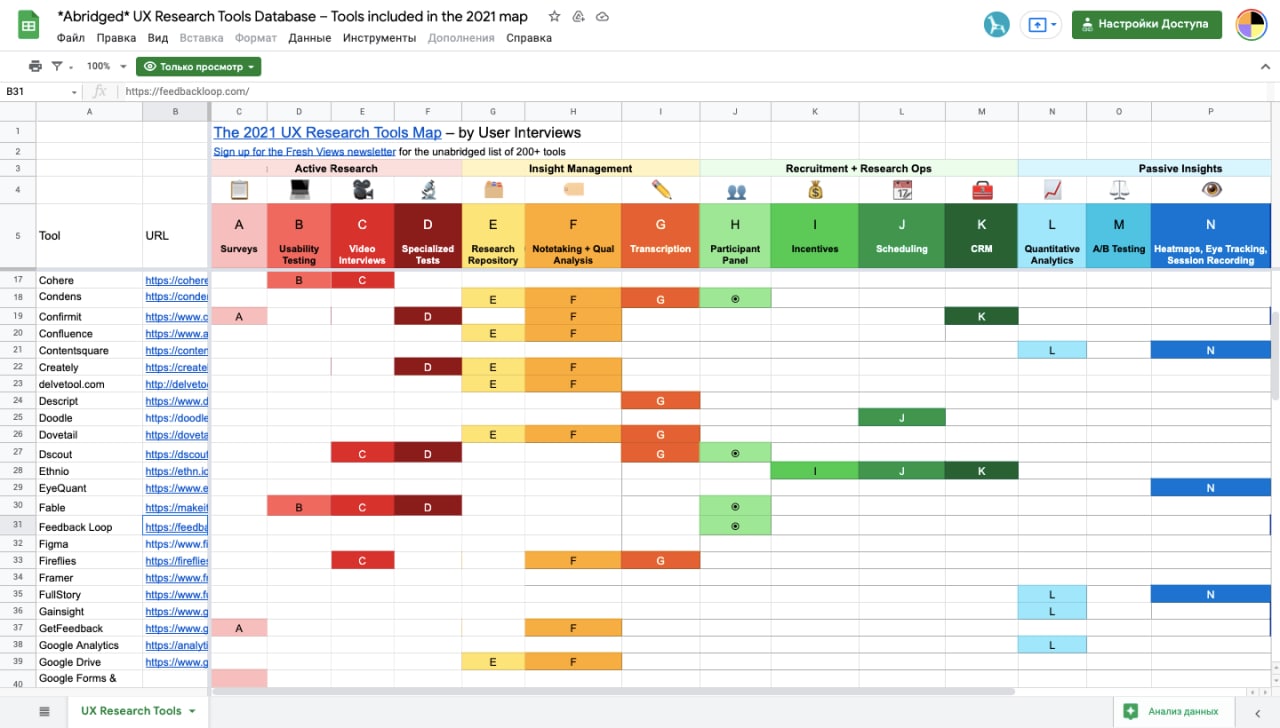Click the add to Drive icon
This screenshot has width=1280, height=728.
tap(578, 17)
